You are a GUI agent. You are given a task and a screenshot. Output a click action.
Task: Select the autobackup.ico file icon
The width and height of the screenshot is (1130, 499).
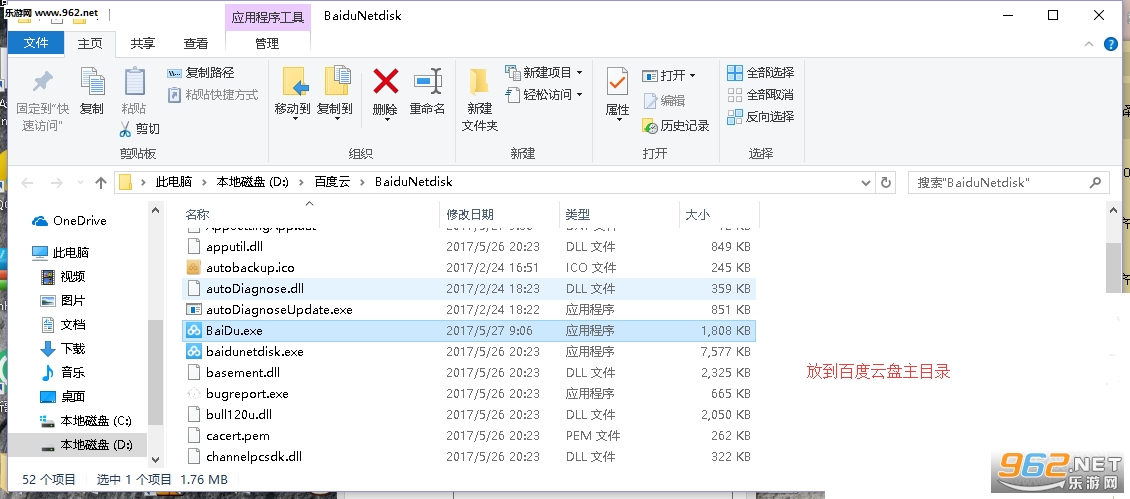click(x=192, y=268)
